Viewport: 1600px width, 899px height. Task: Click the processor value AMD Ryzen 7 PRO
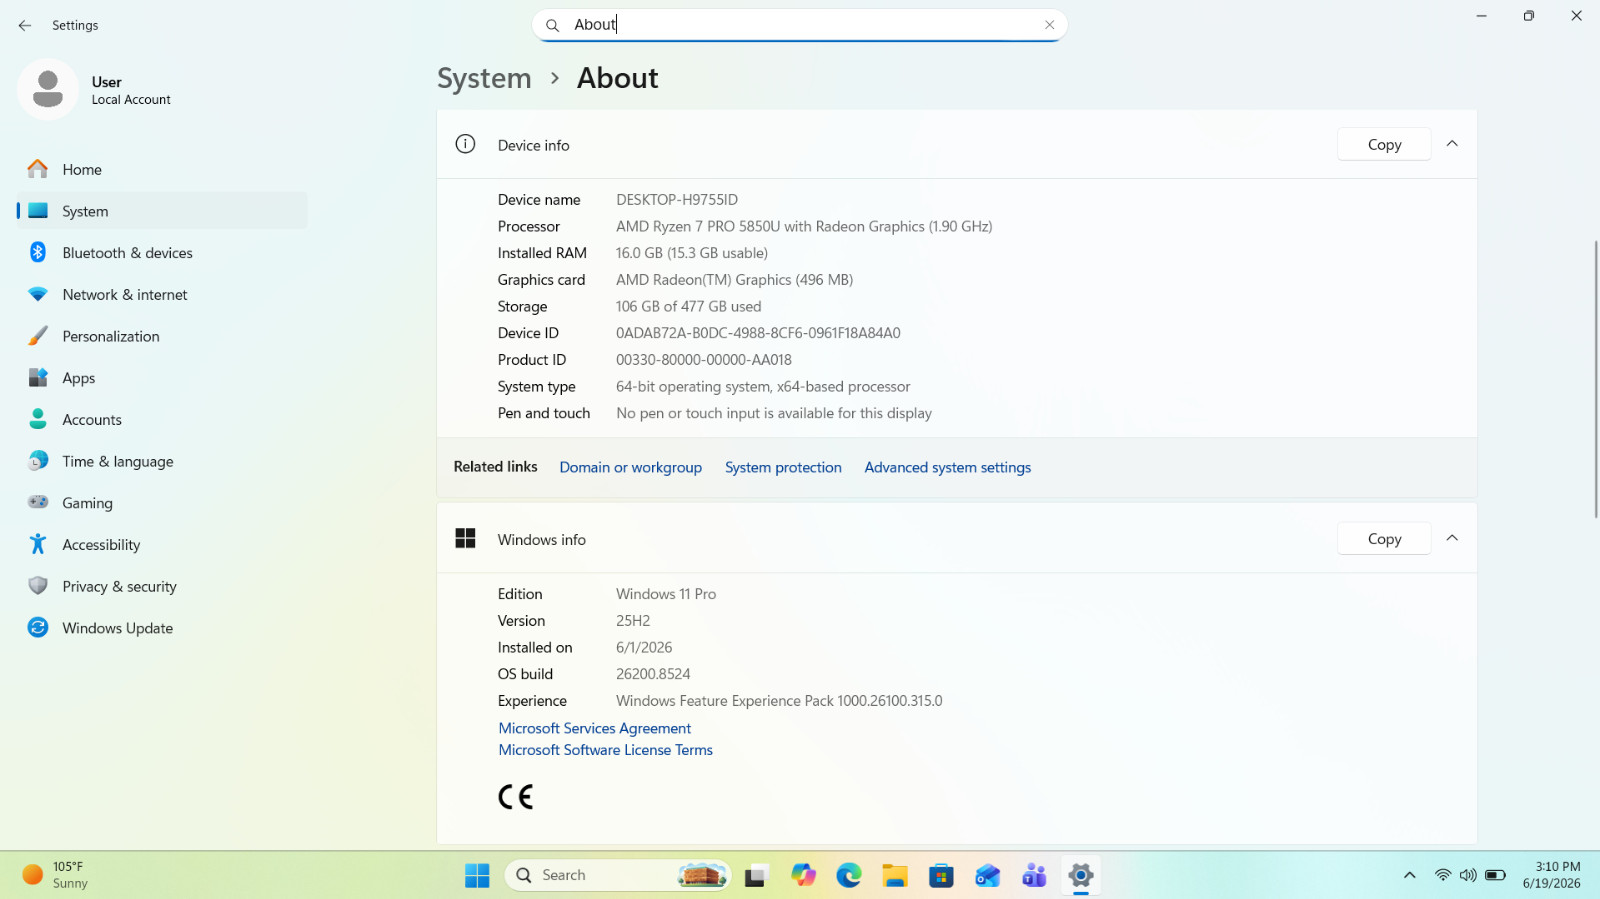click(804, 227)
